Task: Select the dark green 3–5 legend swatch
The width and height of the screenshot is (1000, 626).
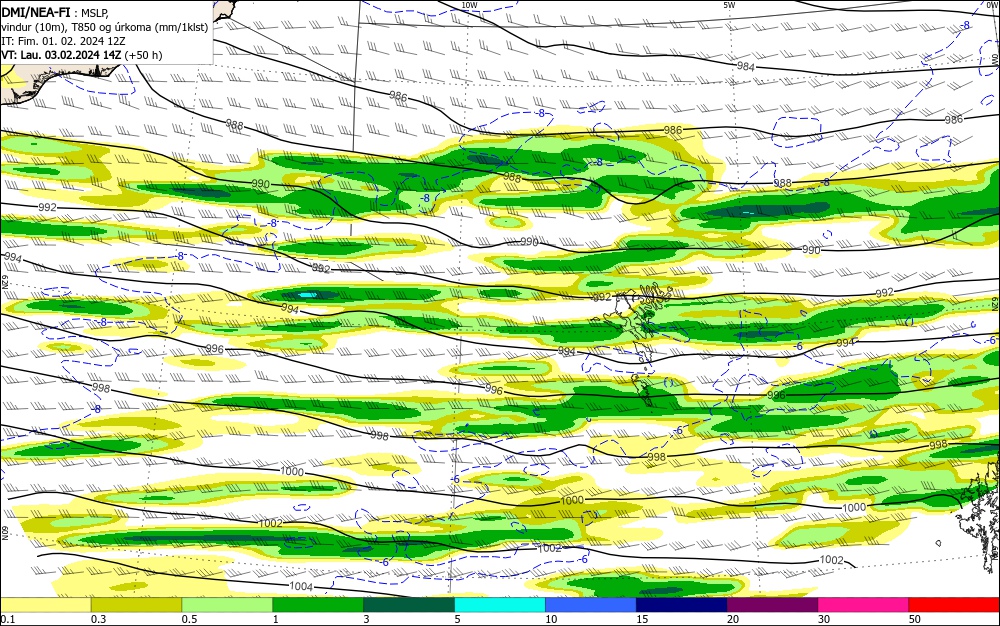Action: (x=409, y=604)
